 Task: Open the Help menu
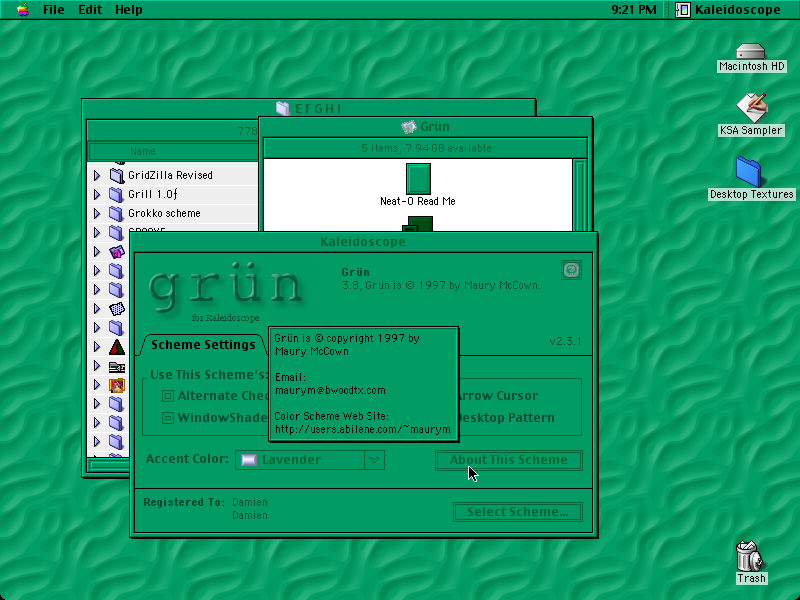pos(129,10)
